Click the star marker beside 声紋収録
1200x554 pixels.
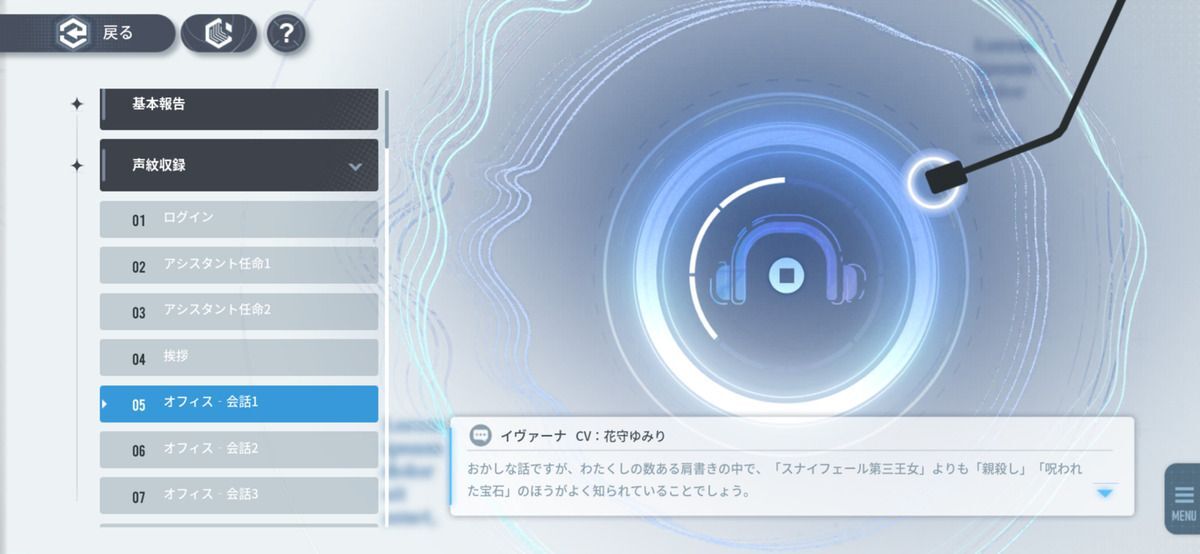click(x=77, y=166)
